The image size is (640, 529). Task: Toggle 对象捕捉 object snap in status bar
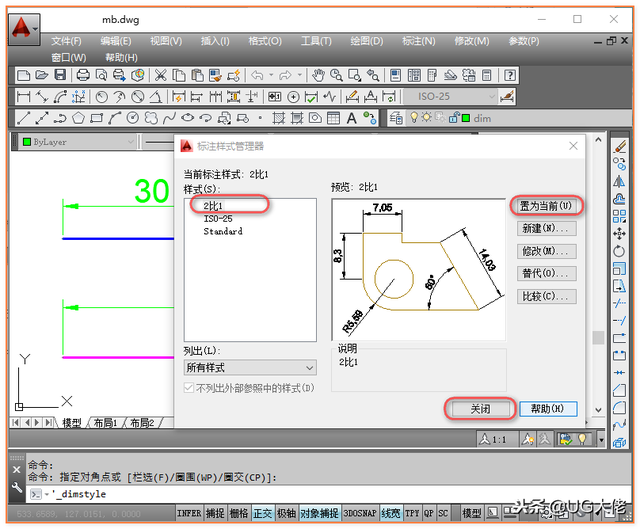coord(319,513)
